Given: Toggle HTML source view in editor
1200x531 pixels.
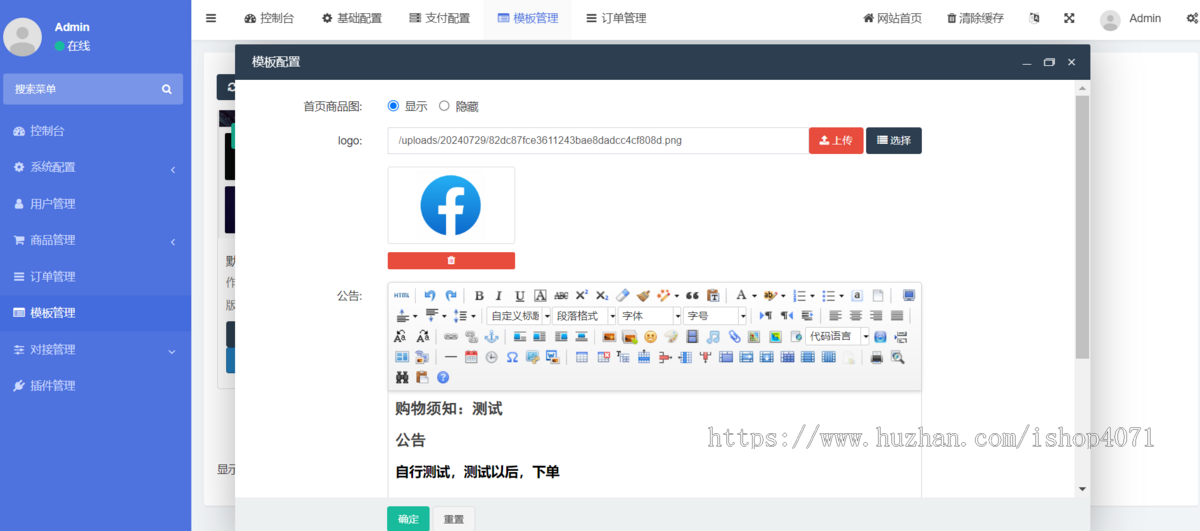Looking at the screenshot, I should [x=401, y=296].
